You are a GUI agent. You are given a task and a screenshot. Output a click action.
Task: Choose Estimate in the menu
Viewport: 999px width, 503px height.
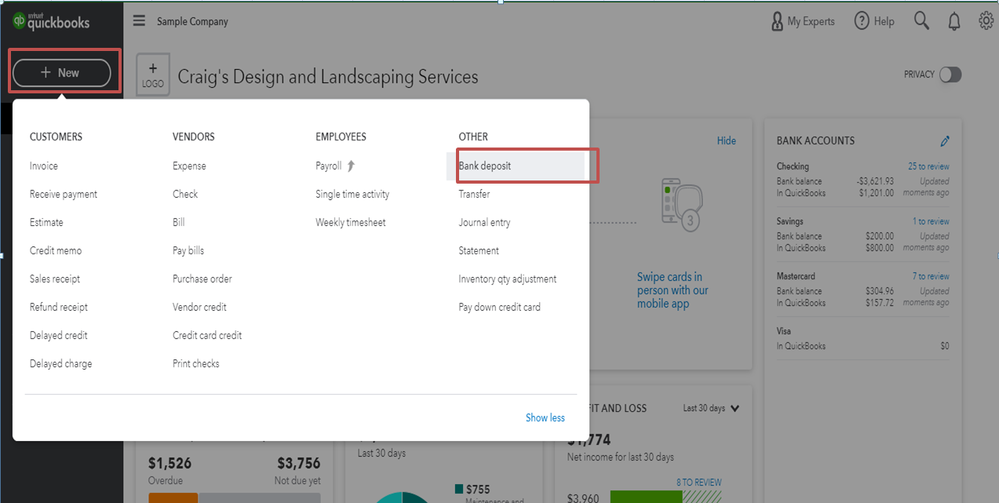pos(46,222)
